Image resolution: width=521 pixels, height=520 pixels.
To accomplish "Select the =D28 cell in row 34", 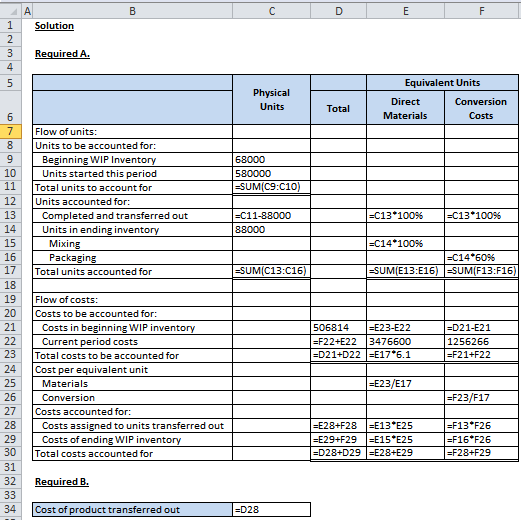I will tap(271, 510).
